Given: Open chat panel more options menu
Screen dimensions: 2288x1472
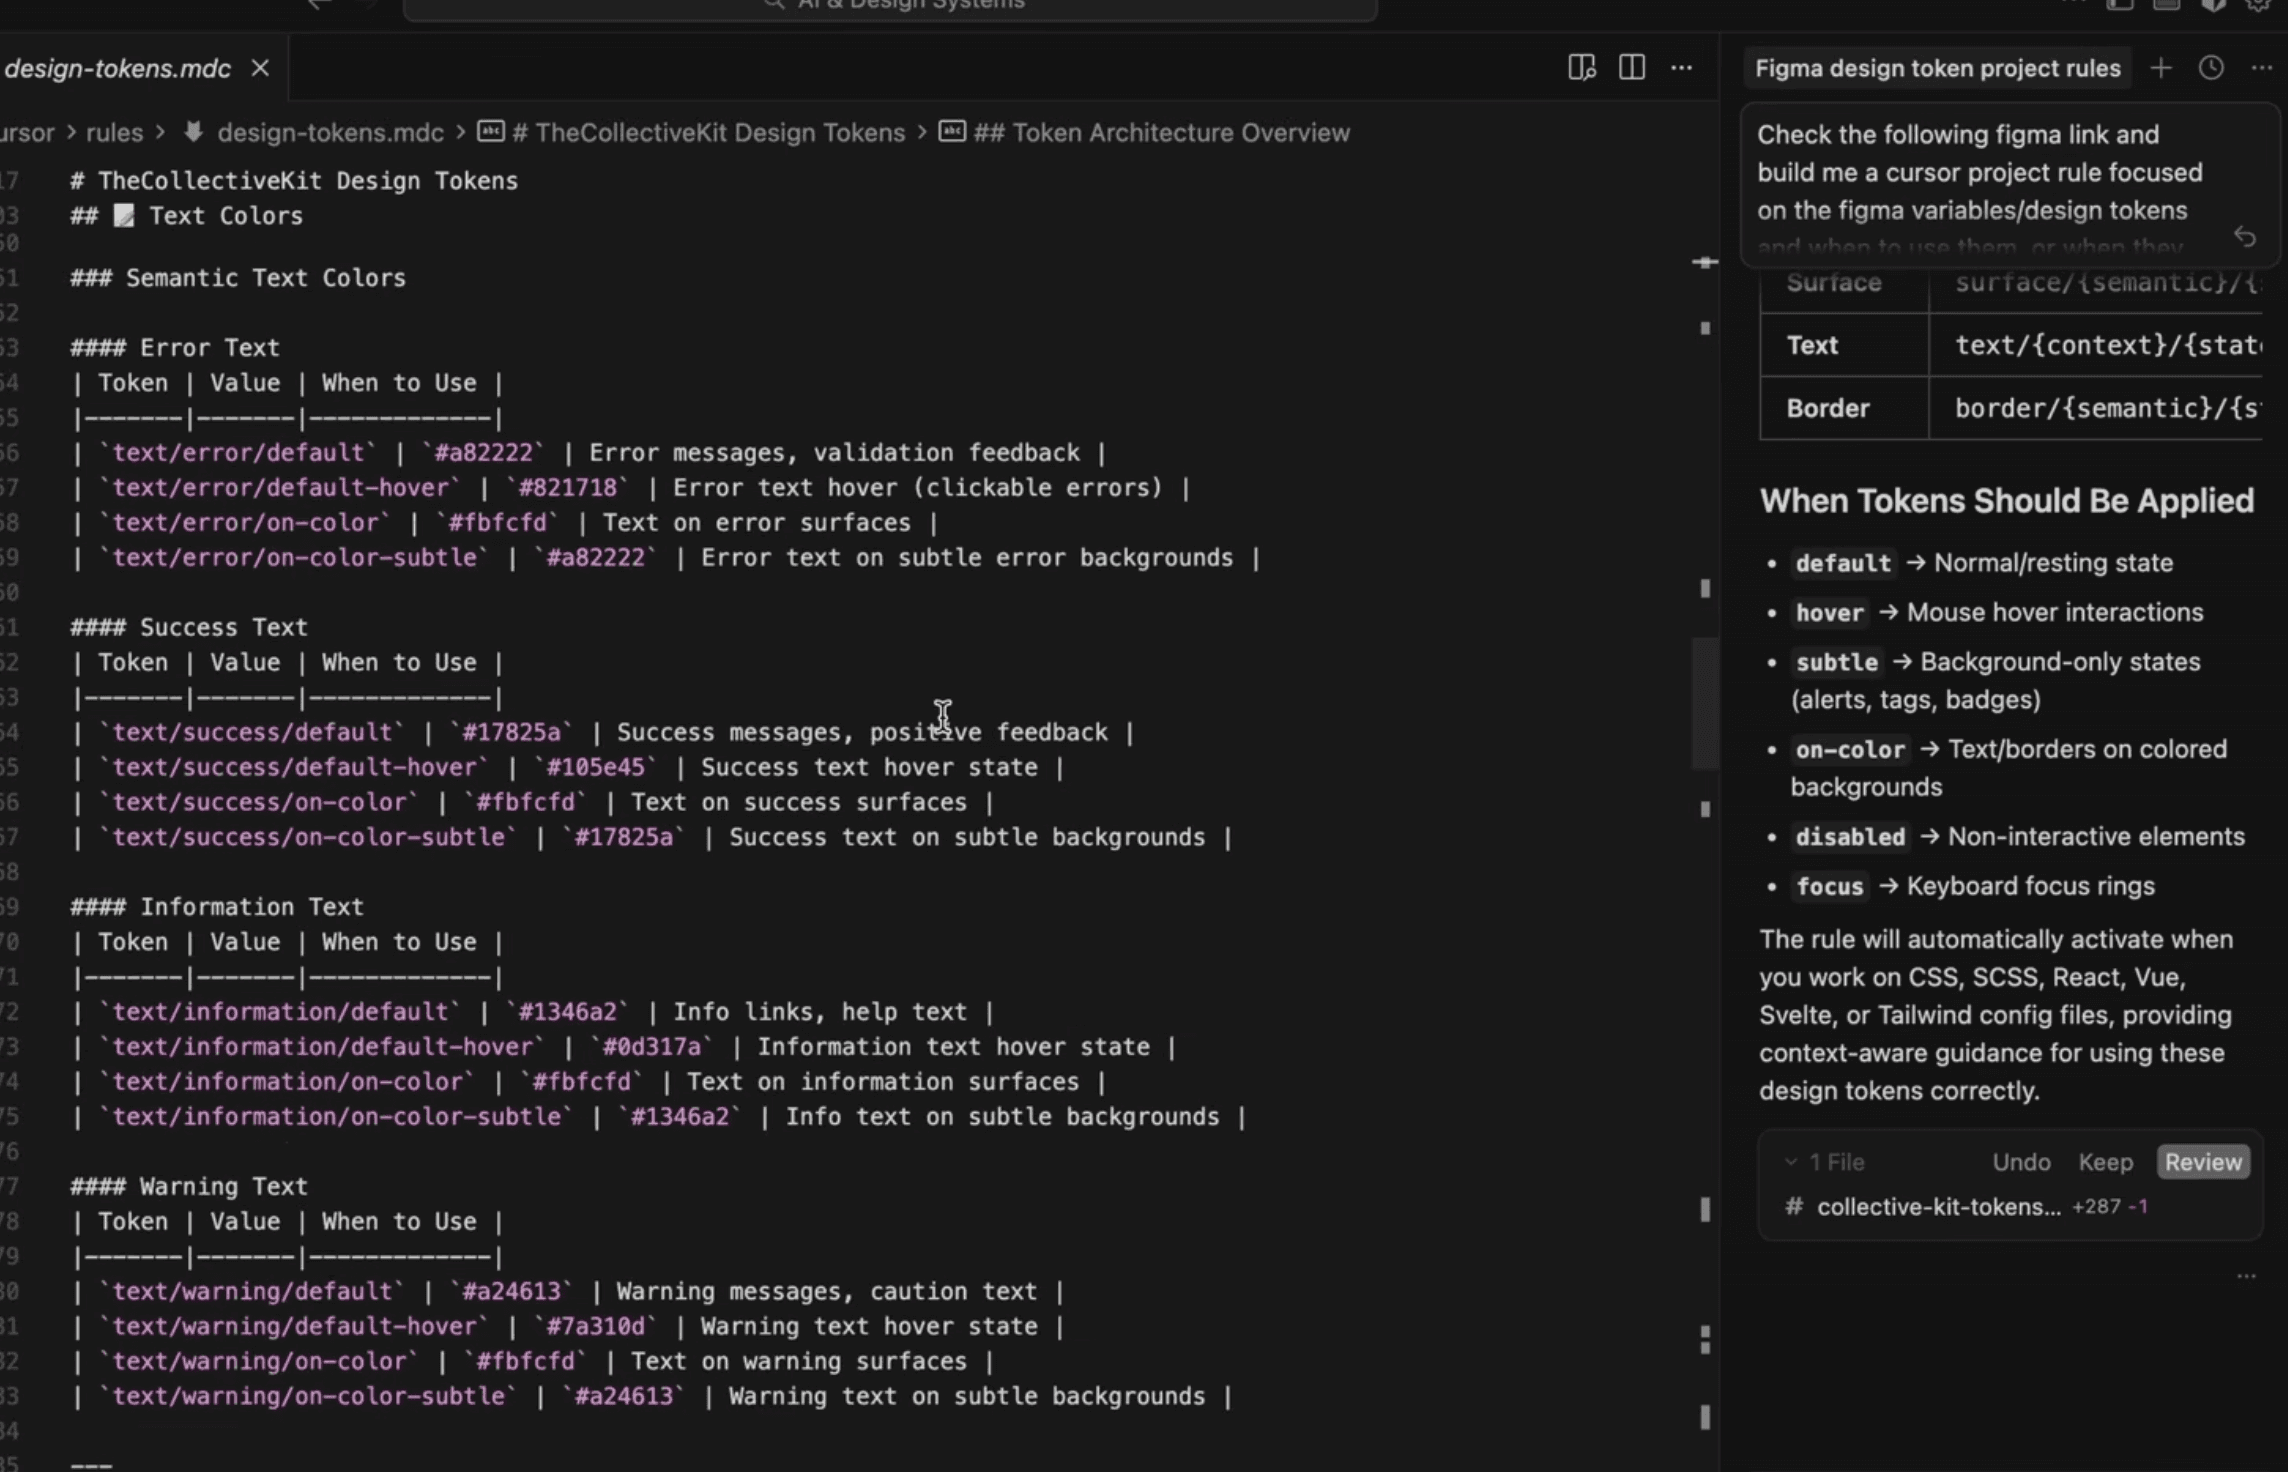Looking at the screenshot, I should pos(2261,68).
